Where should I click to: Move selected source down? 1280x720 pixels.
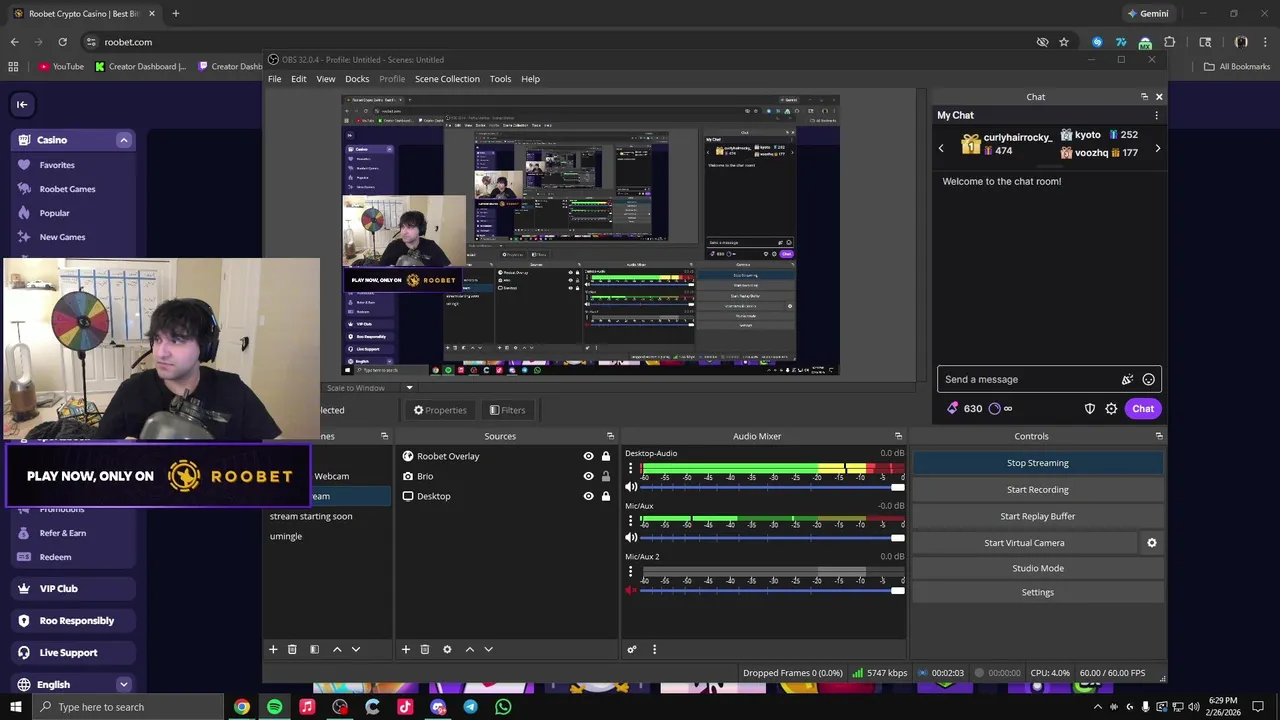click(x=489, y=649)
